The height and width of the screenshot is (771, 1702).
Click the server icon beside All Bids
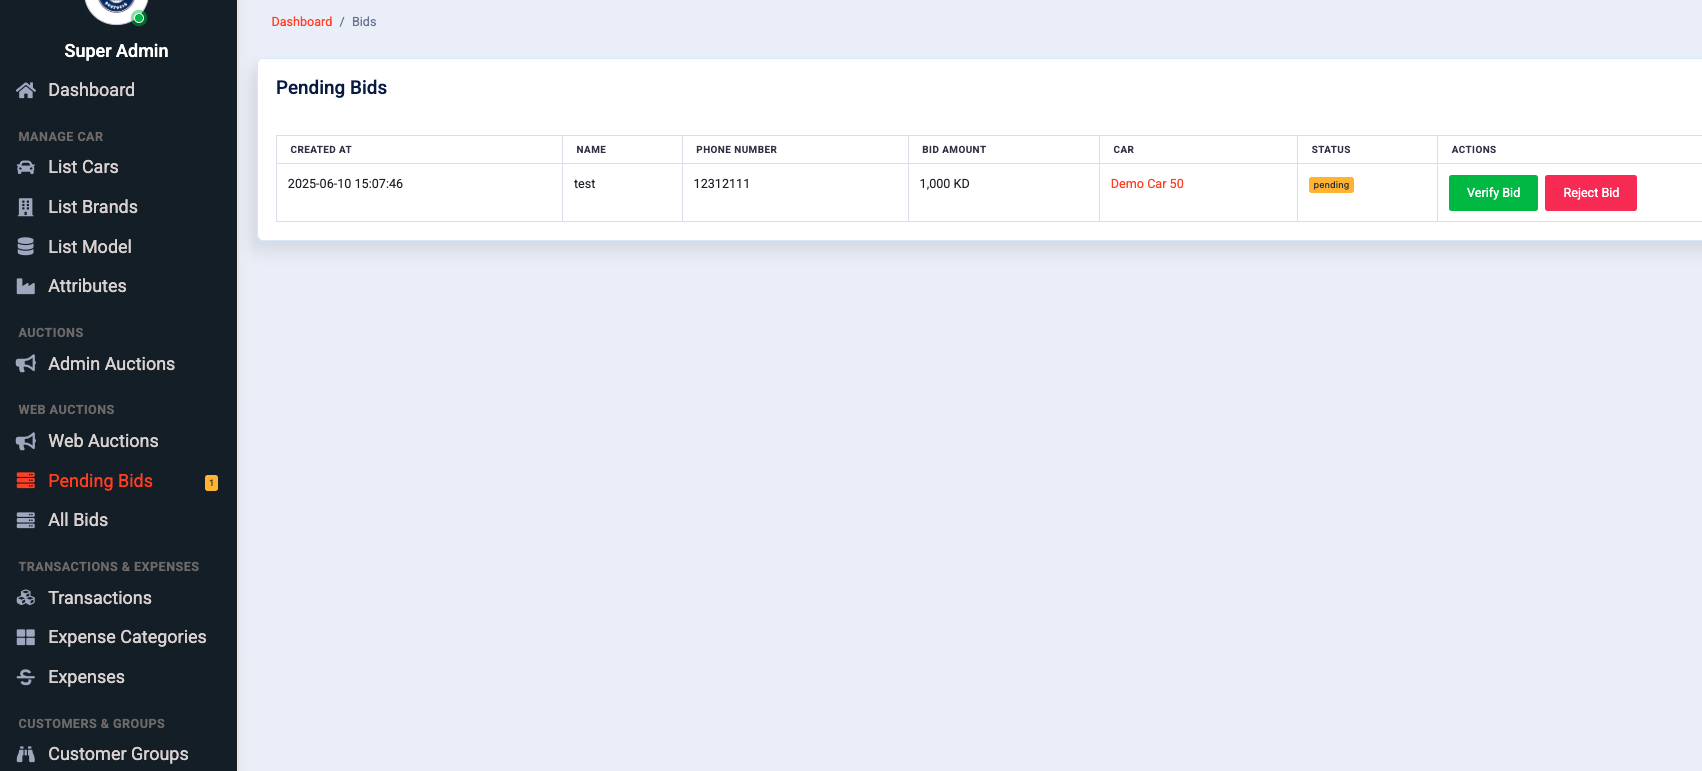tap(26, 520)
